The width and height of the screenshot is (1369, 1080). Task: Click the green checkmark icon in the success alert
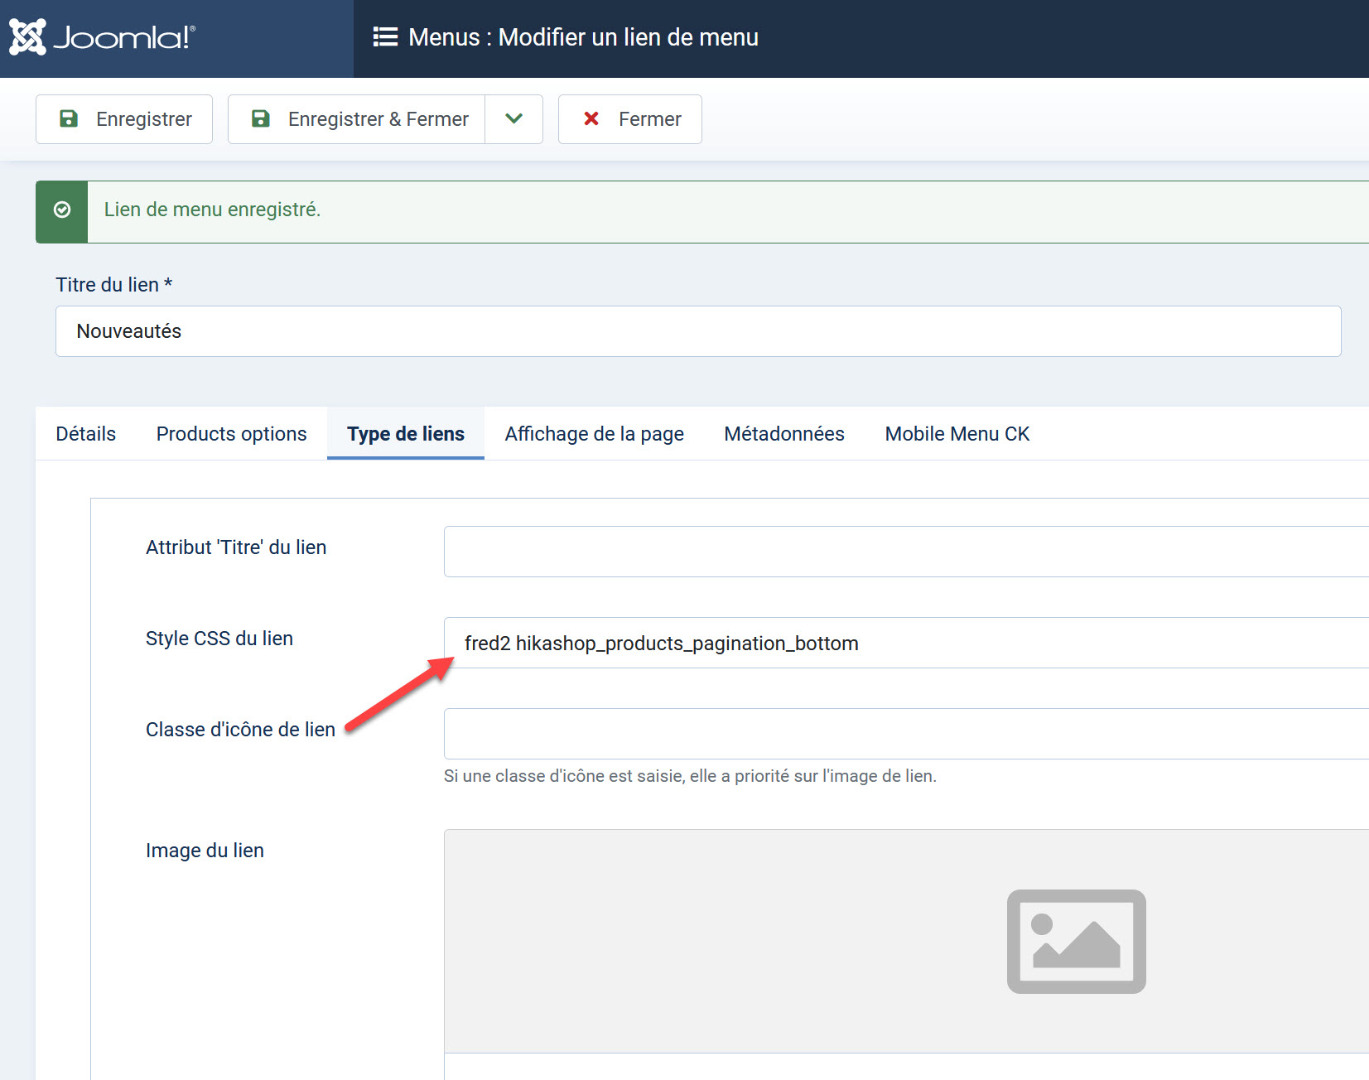tap(62, 210)
